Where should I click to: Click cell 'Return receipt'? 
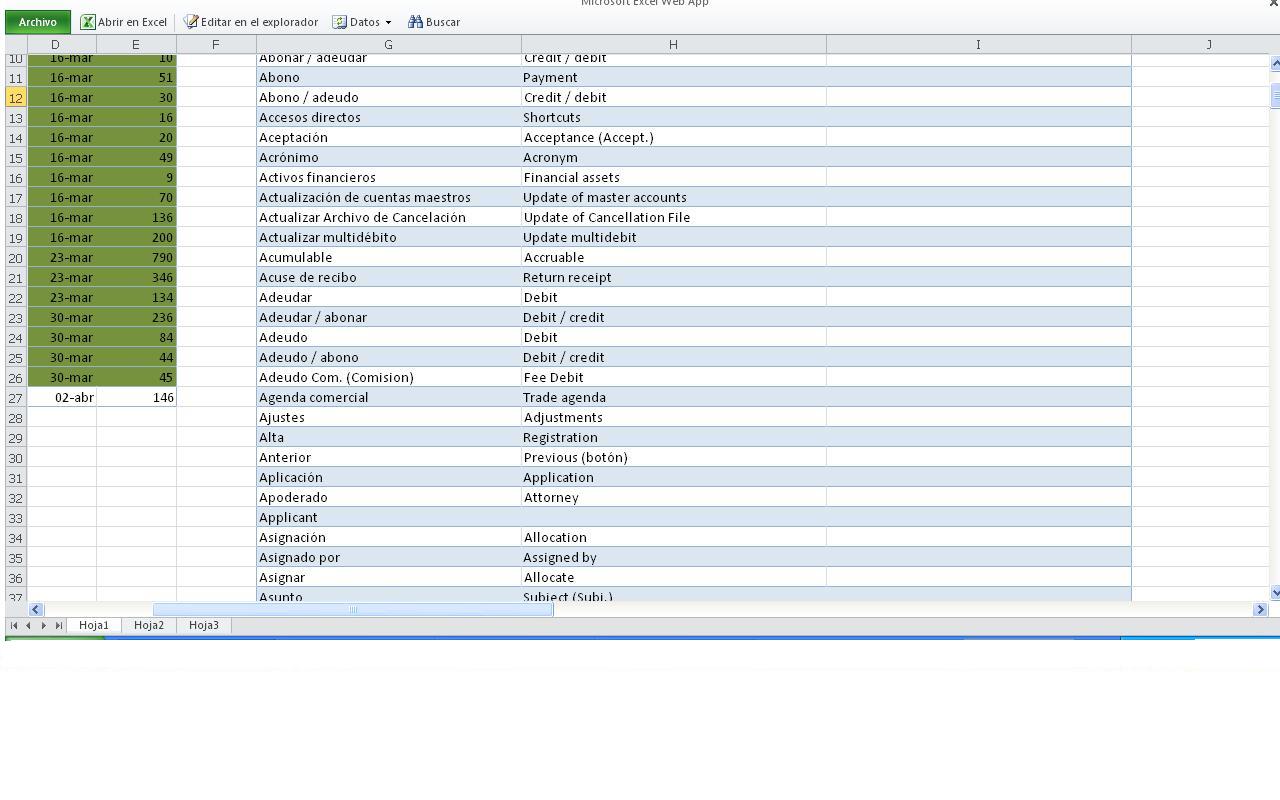[674, 277]
